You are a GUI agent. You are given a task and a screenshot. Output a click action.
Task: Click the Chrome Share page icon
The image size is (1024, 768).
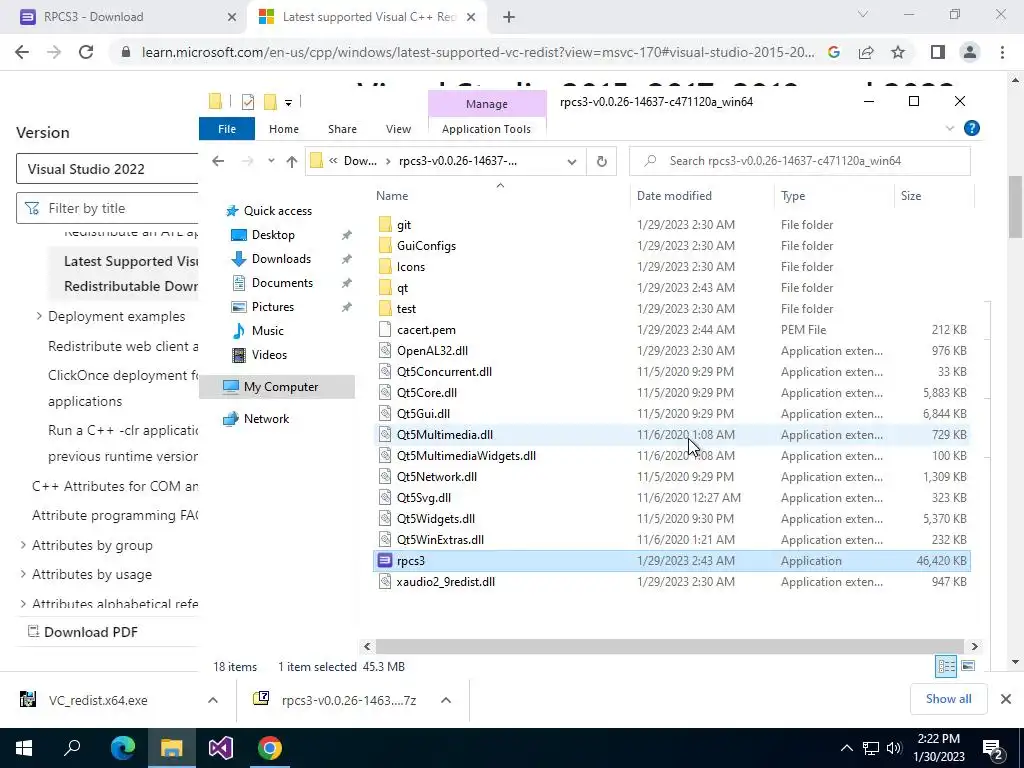tap(866, 52)
